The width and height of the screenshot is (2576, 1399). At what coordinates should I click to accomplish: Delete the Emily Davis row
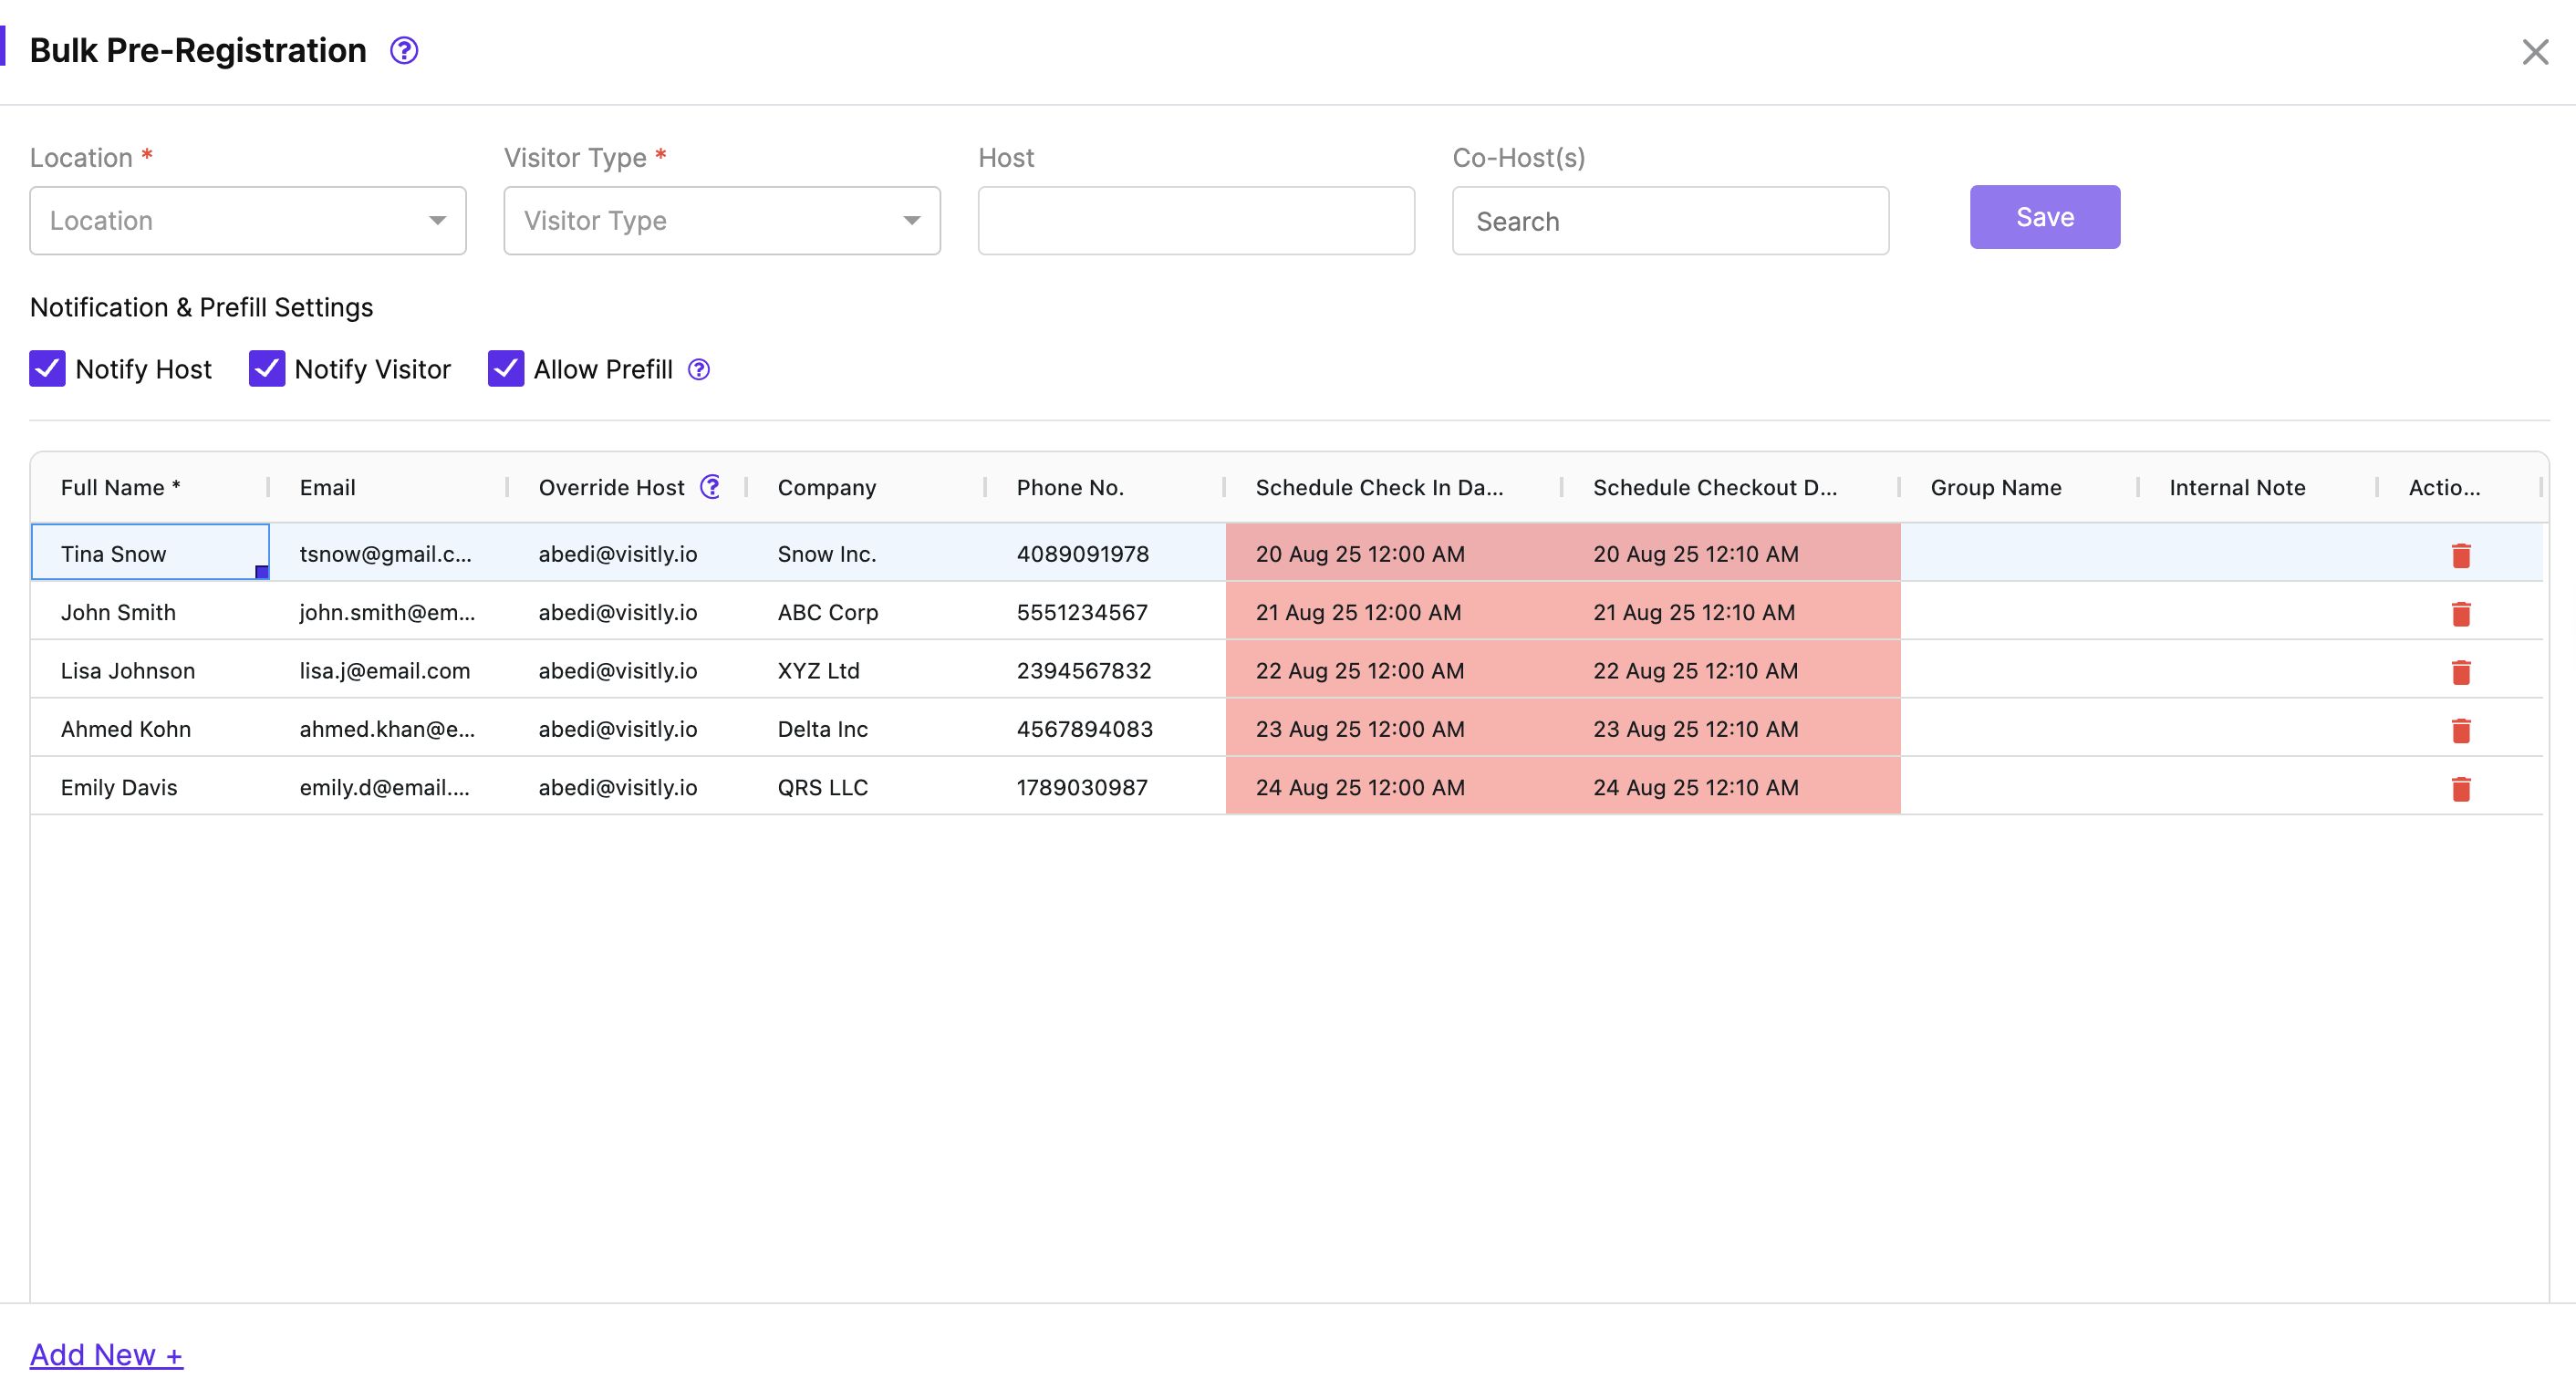click(x=2461, y=789)
